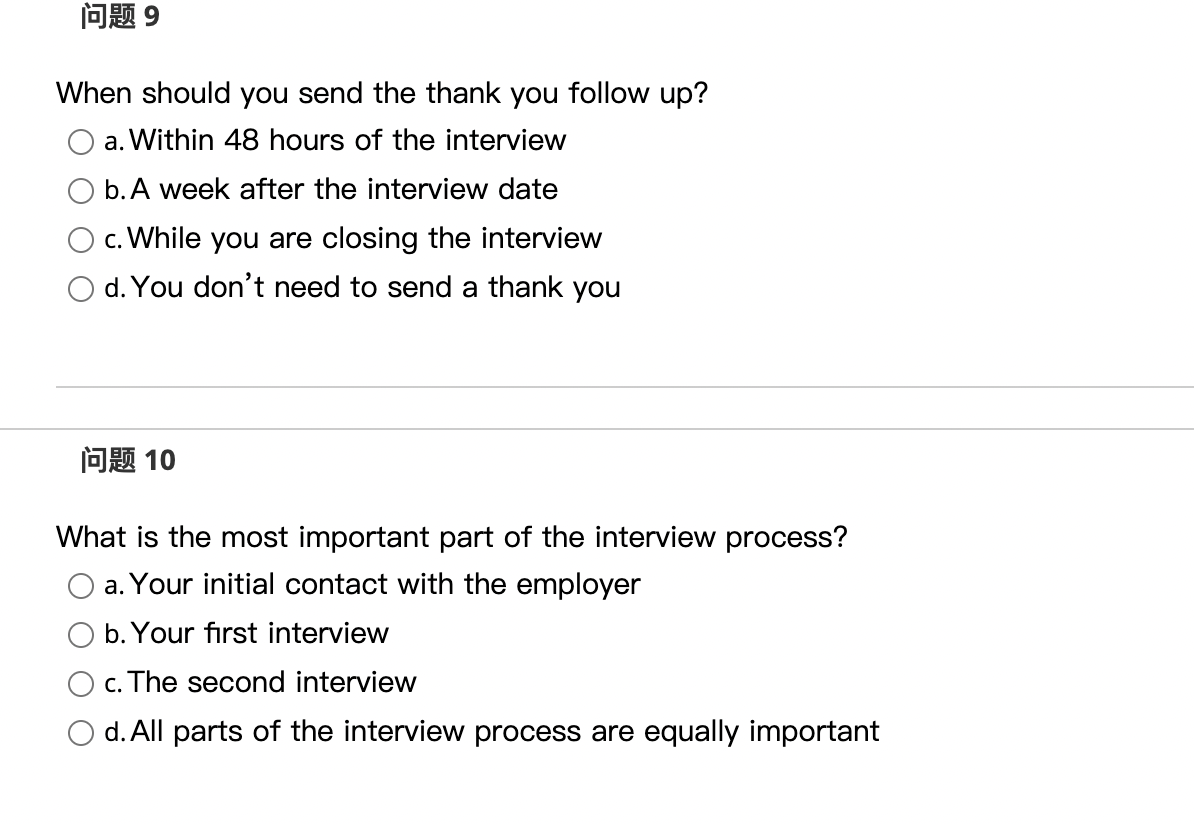Click the 'A week after the interview date' answer text
This screenshot has height=824, width=1194.
[x=344, y=189]
